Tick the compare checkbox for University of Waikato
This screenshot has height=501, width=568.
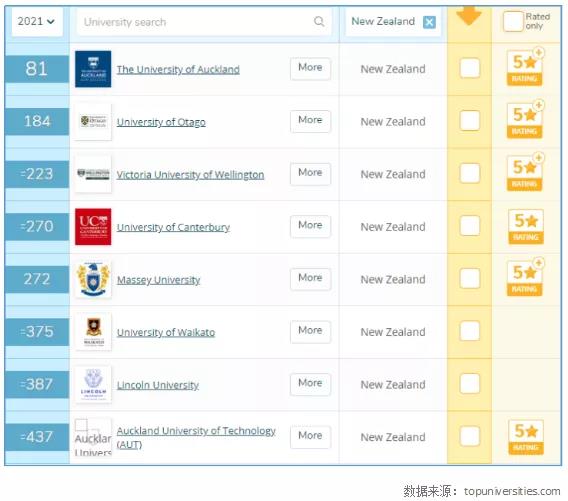point(469,331)
